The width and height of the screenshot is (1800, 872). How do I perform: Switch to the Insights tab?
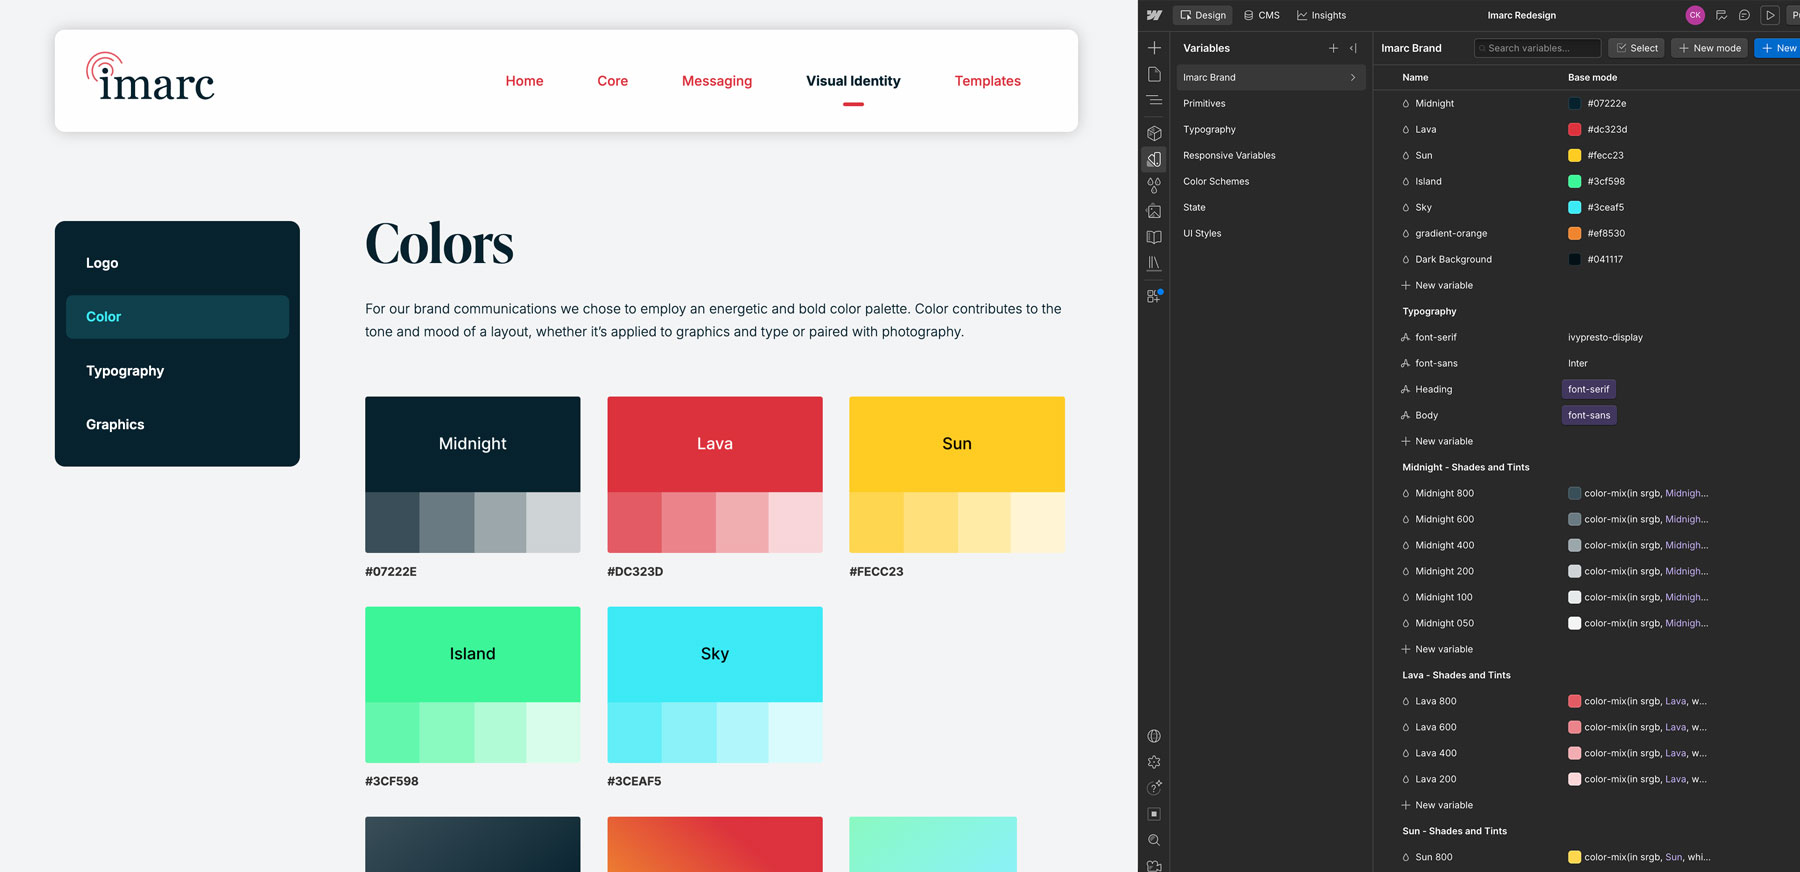pyautogui.click(x=1321, y=15)
